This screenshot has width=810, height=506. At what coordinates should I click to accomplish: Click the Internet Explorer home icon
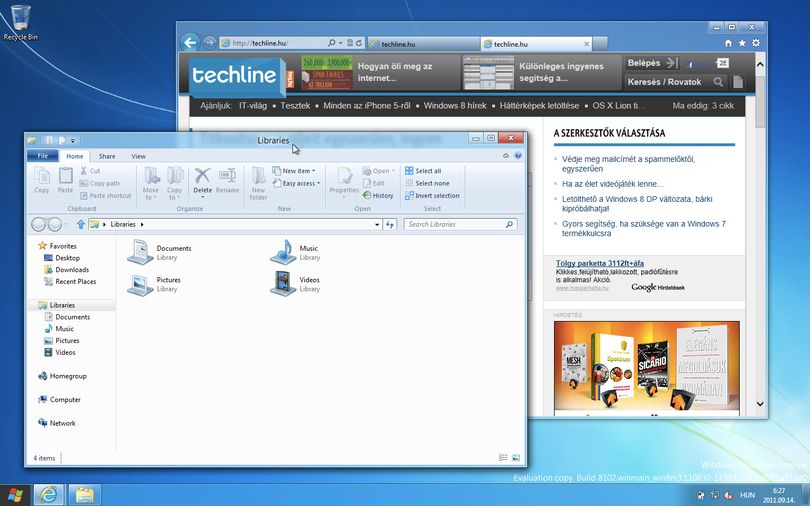click(728, 43)
